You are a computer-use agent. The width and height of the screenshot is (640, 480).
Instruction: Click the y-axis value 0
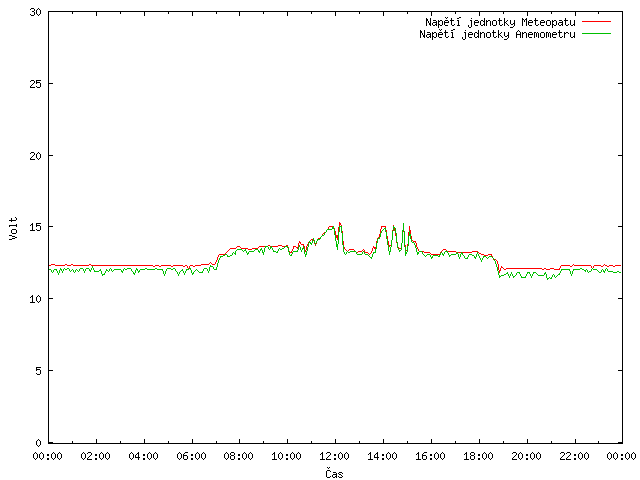[38, 443]
